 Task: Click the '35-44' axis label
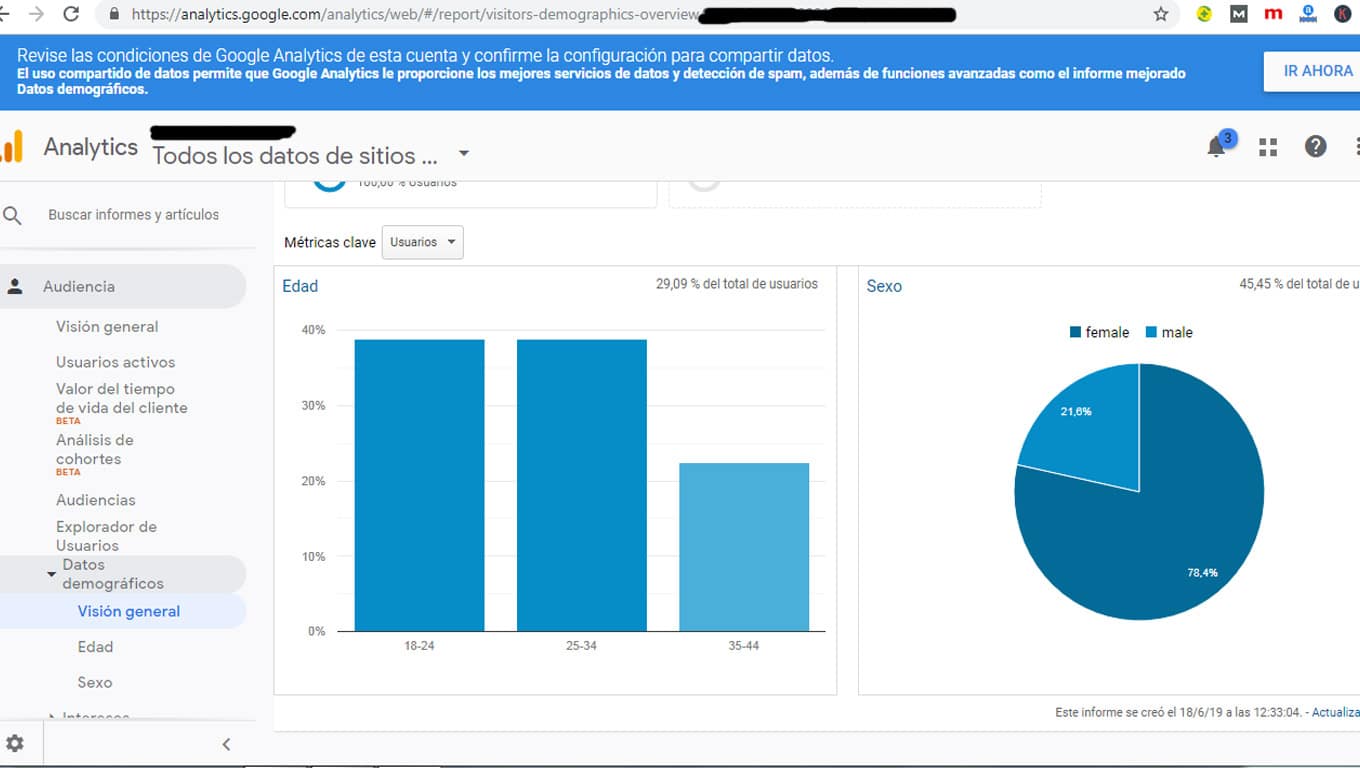(x=743, y=646)
